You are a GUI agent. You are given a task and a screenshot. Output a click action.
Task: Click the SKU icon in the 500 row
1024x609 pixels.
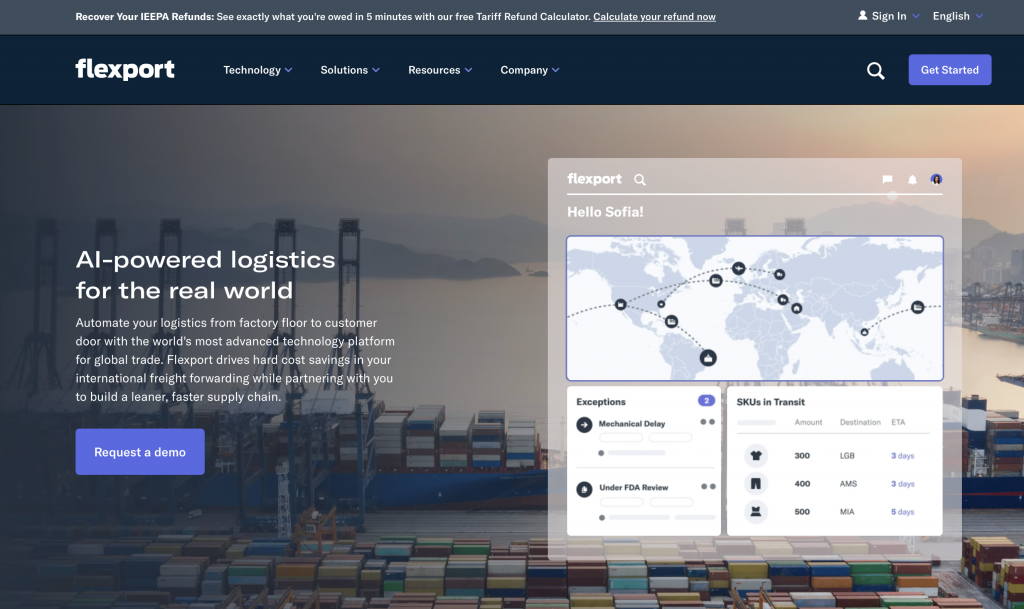point(756,512)
